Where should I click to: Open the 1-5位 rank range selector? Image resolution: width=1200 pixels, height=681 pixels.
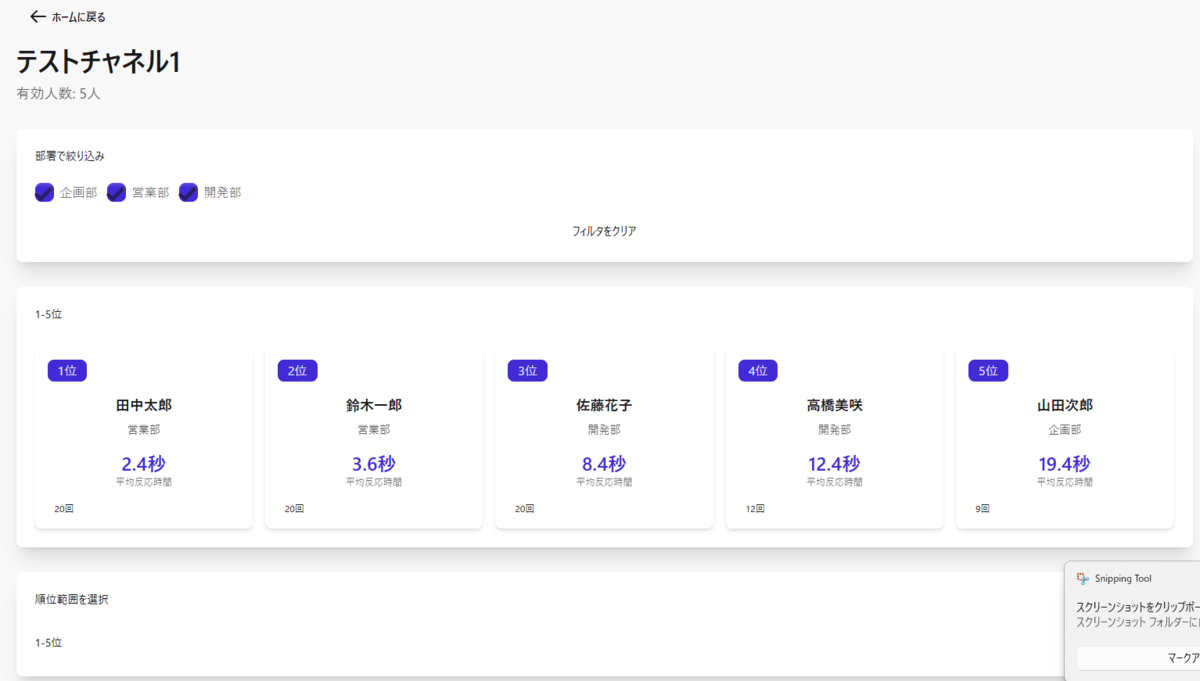pyautogui.click(x=48, y=643)
